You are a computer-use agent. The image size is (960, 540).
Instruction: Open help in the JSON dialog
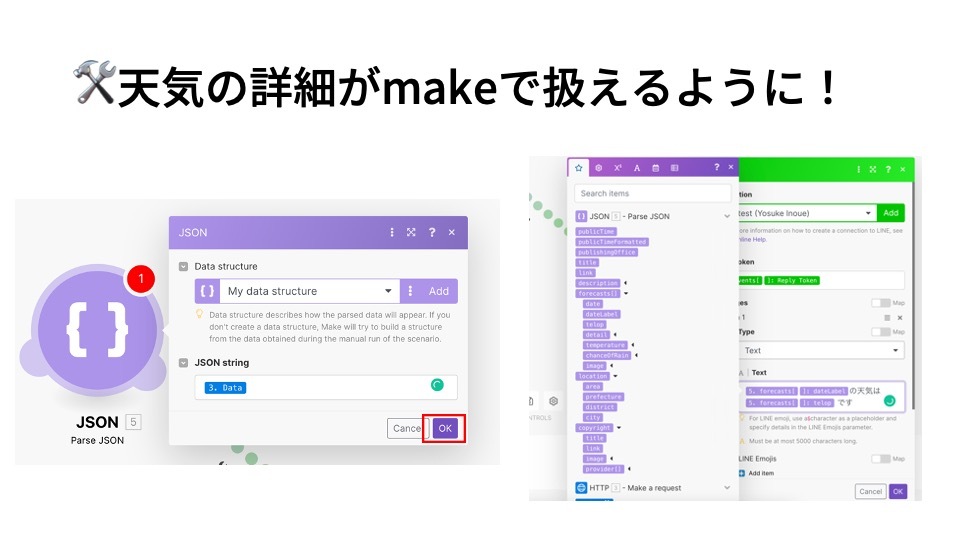point(432,233)
